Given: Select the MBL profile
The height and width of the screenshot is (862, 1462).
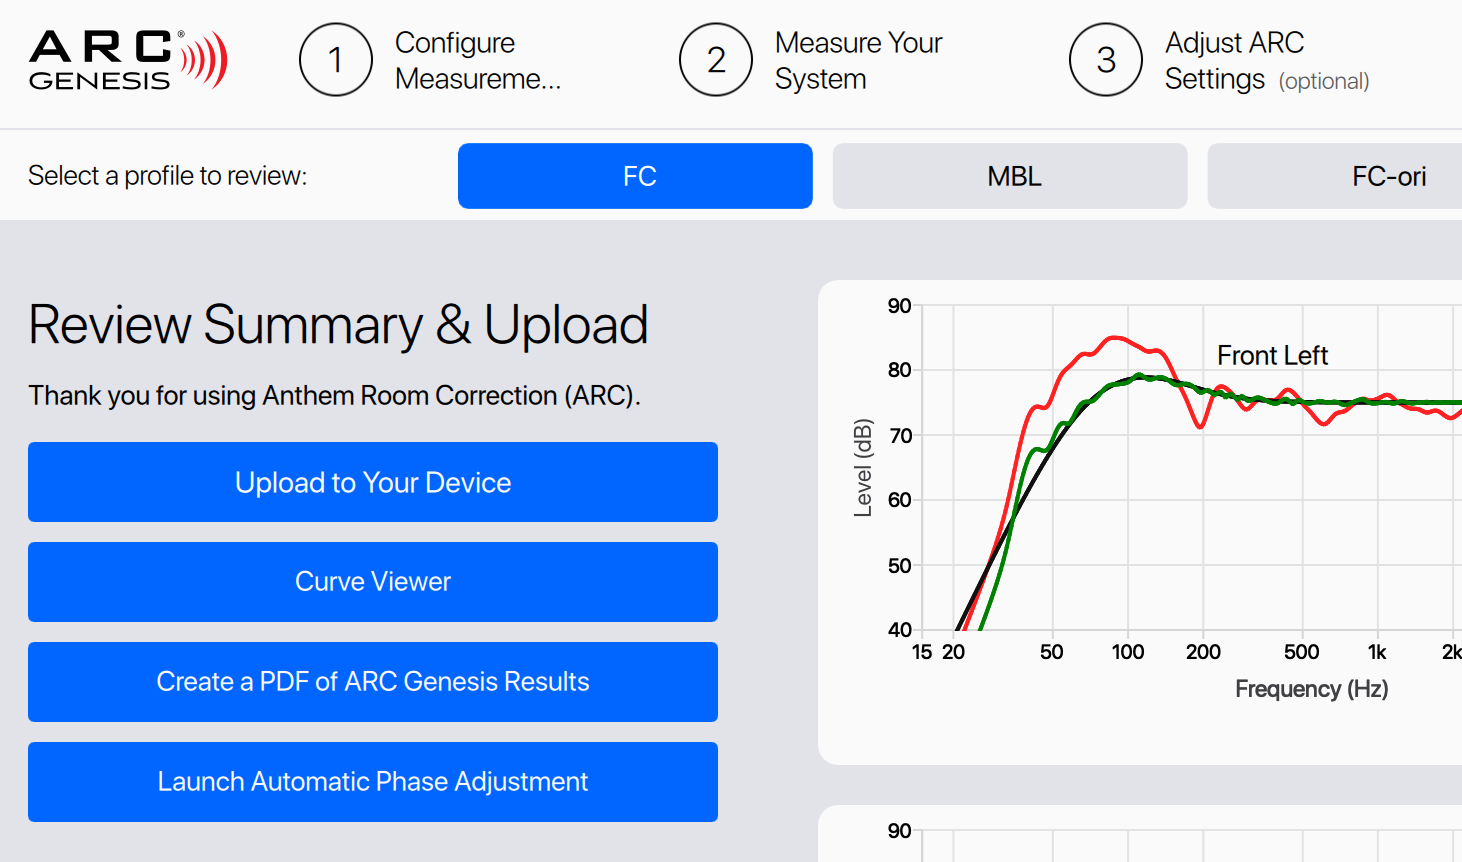Looking at the screenshot, I should click(x=1010, y=176).
